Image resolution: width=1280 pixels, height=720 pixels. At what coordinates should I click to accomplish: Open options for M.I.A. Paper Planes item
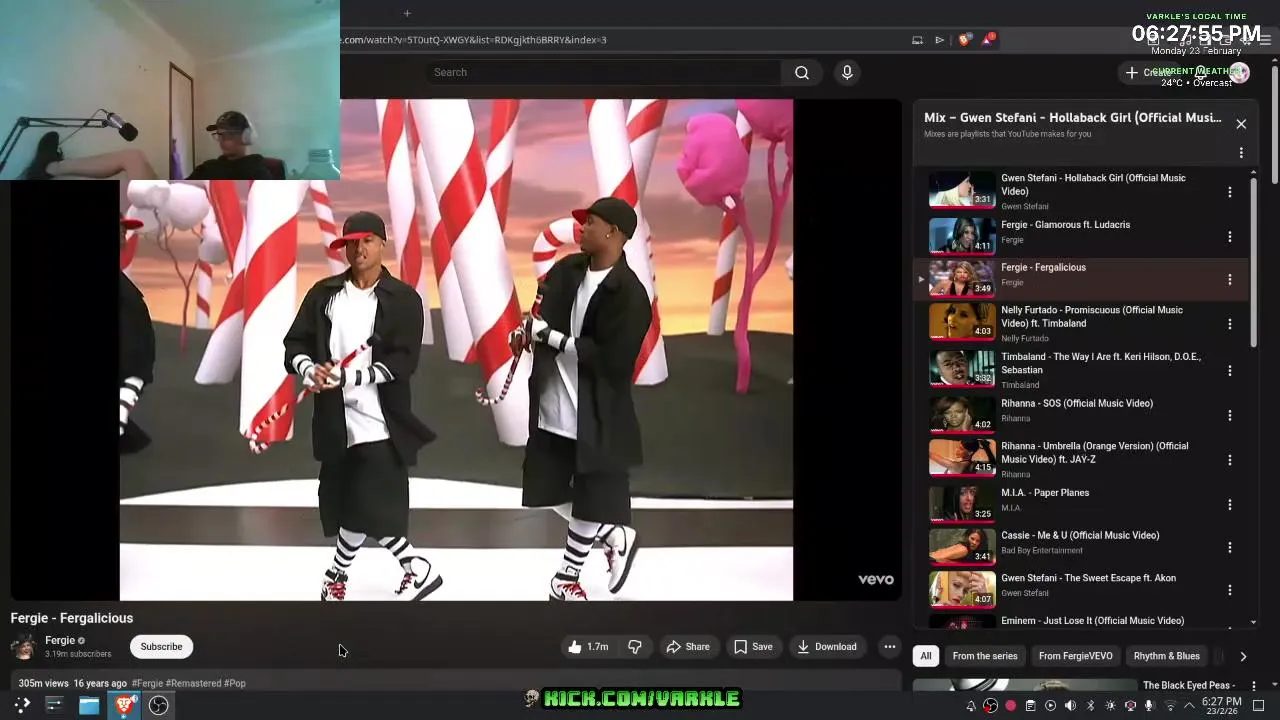coord(1230,505)
